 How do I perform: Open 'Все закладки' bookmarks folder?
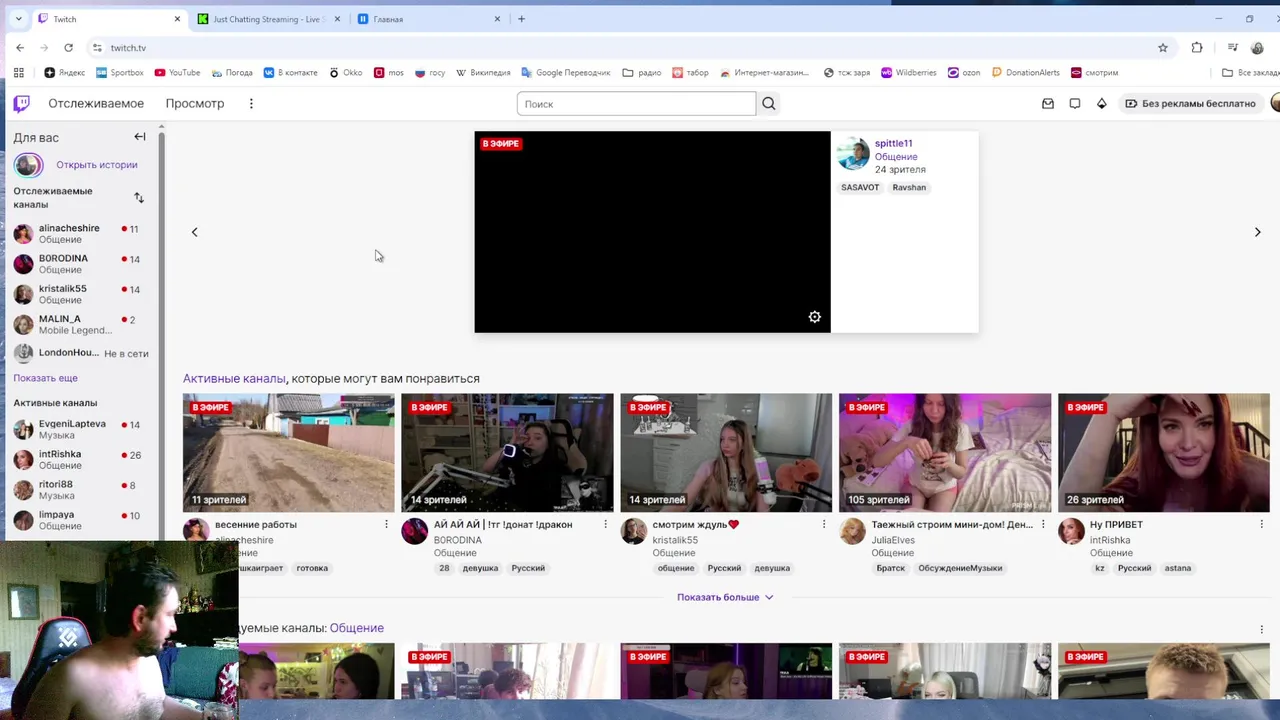point(1250,72)
